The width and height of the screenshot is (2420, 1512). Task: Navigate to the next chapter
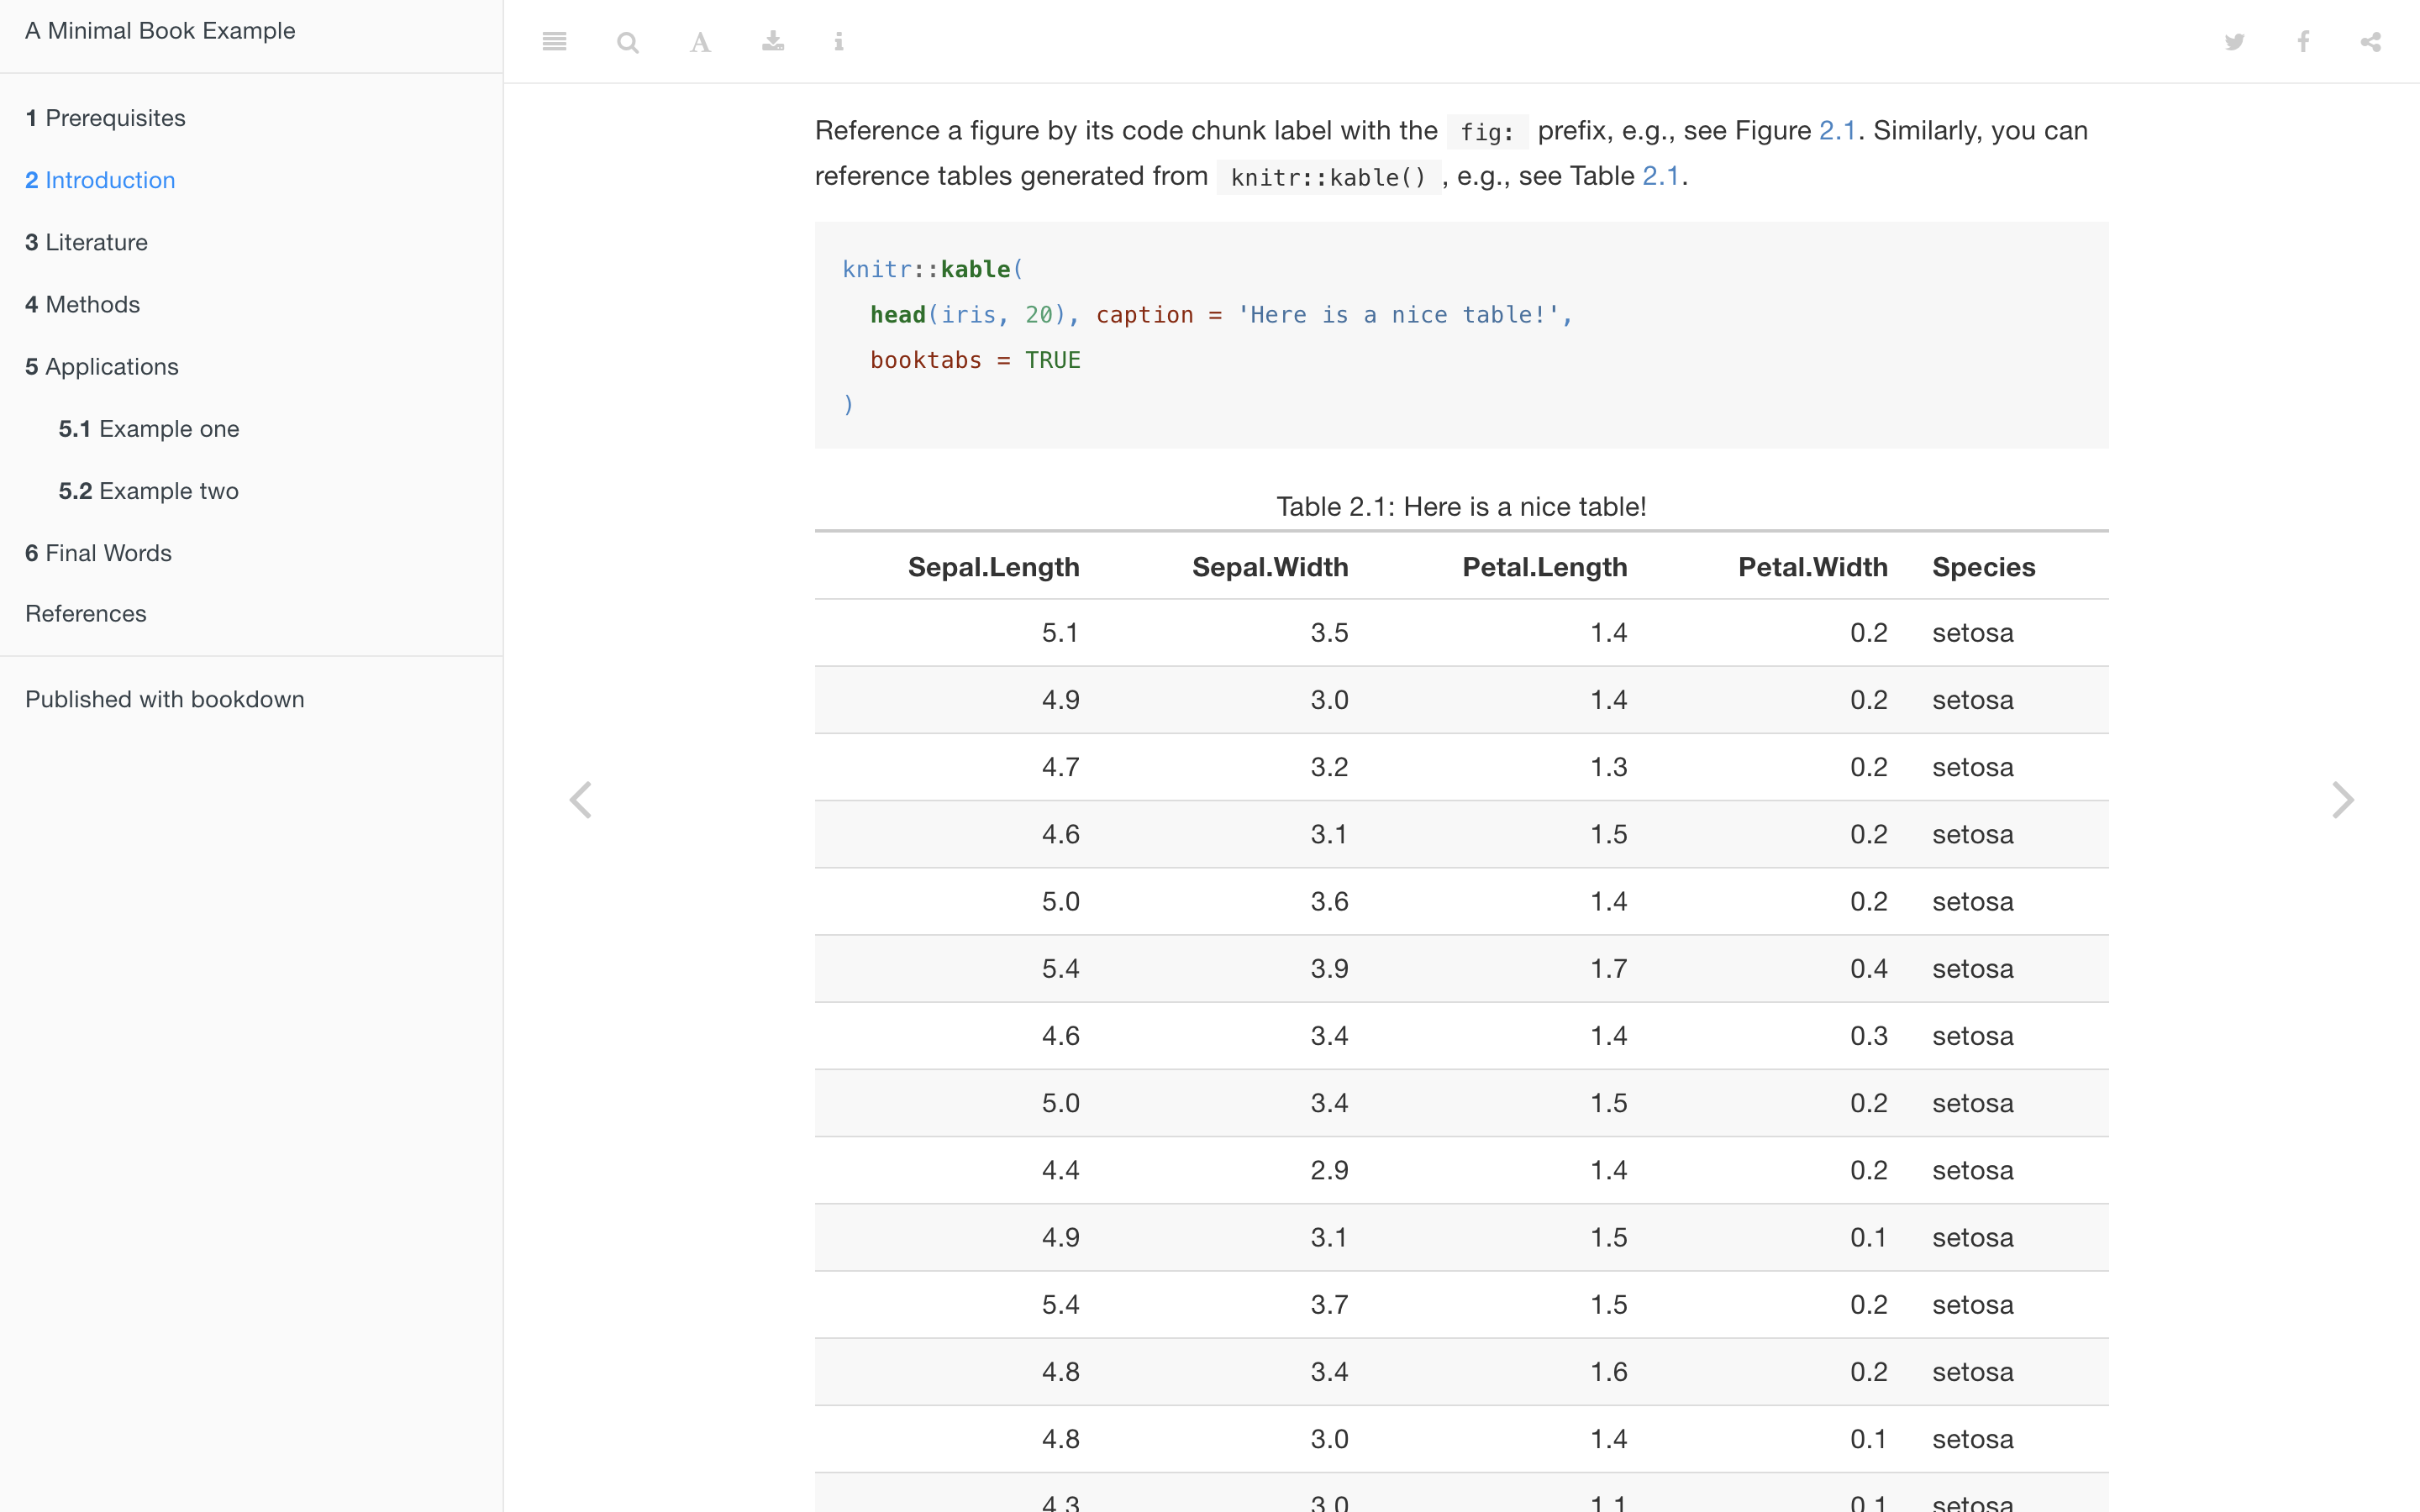2344,799
